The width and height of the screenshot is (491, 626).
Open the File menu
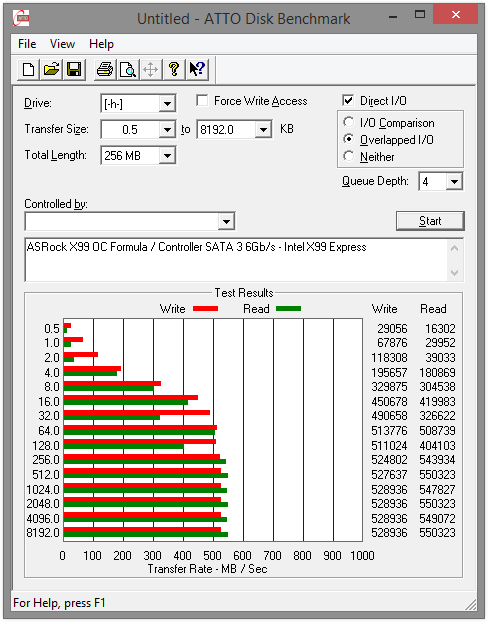27,44
